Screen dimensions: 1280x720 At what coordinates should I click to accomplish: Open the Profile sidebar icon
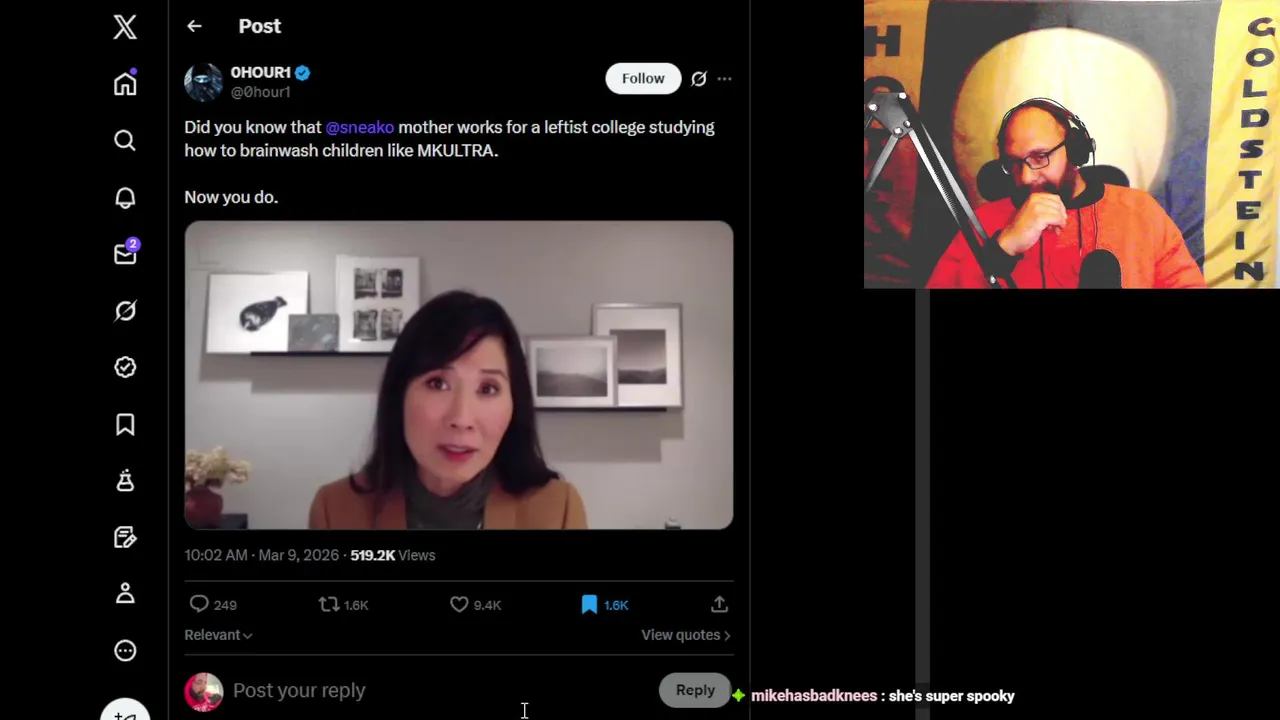click(x=125, y=594)
